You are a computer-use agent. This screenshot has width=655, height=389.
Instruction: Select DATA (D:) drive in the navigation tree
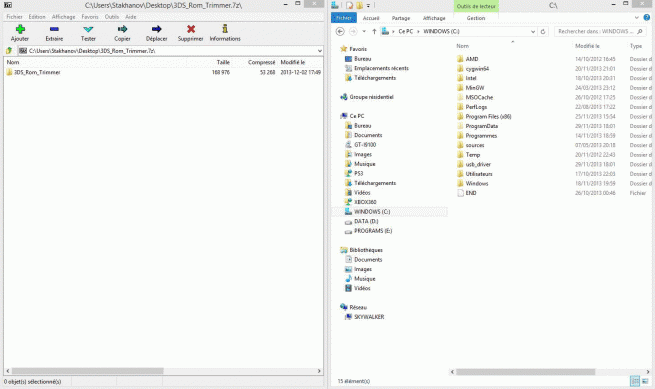point(366,221)
